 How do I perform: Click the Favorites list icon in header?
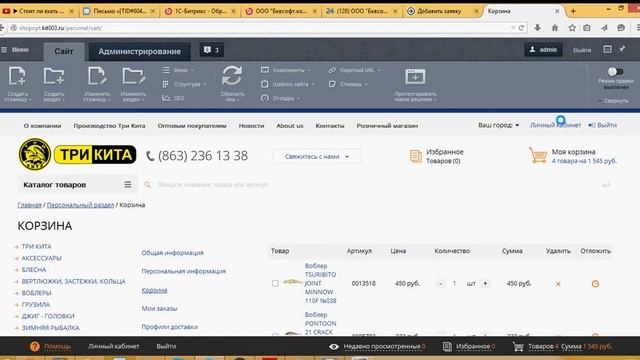[416, 156]
